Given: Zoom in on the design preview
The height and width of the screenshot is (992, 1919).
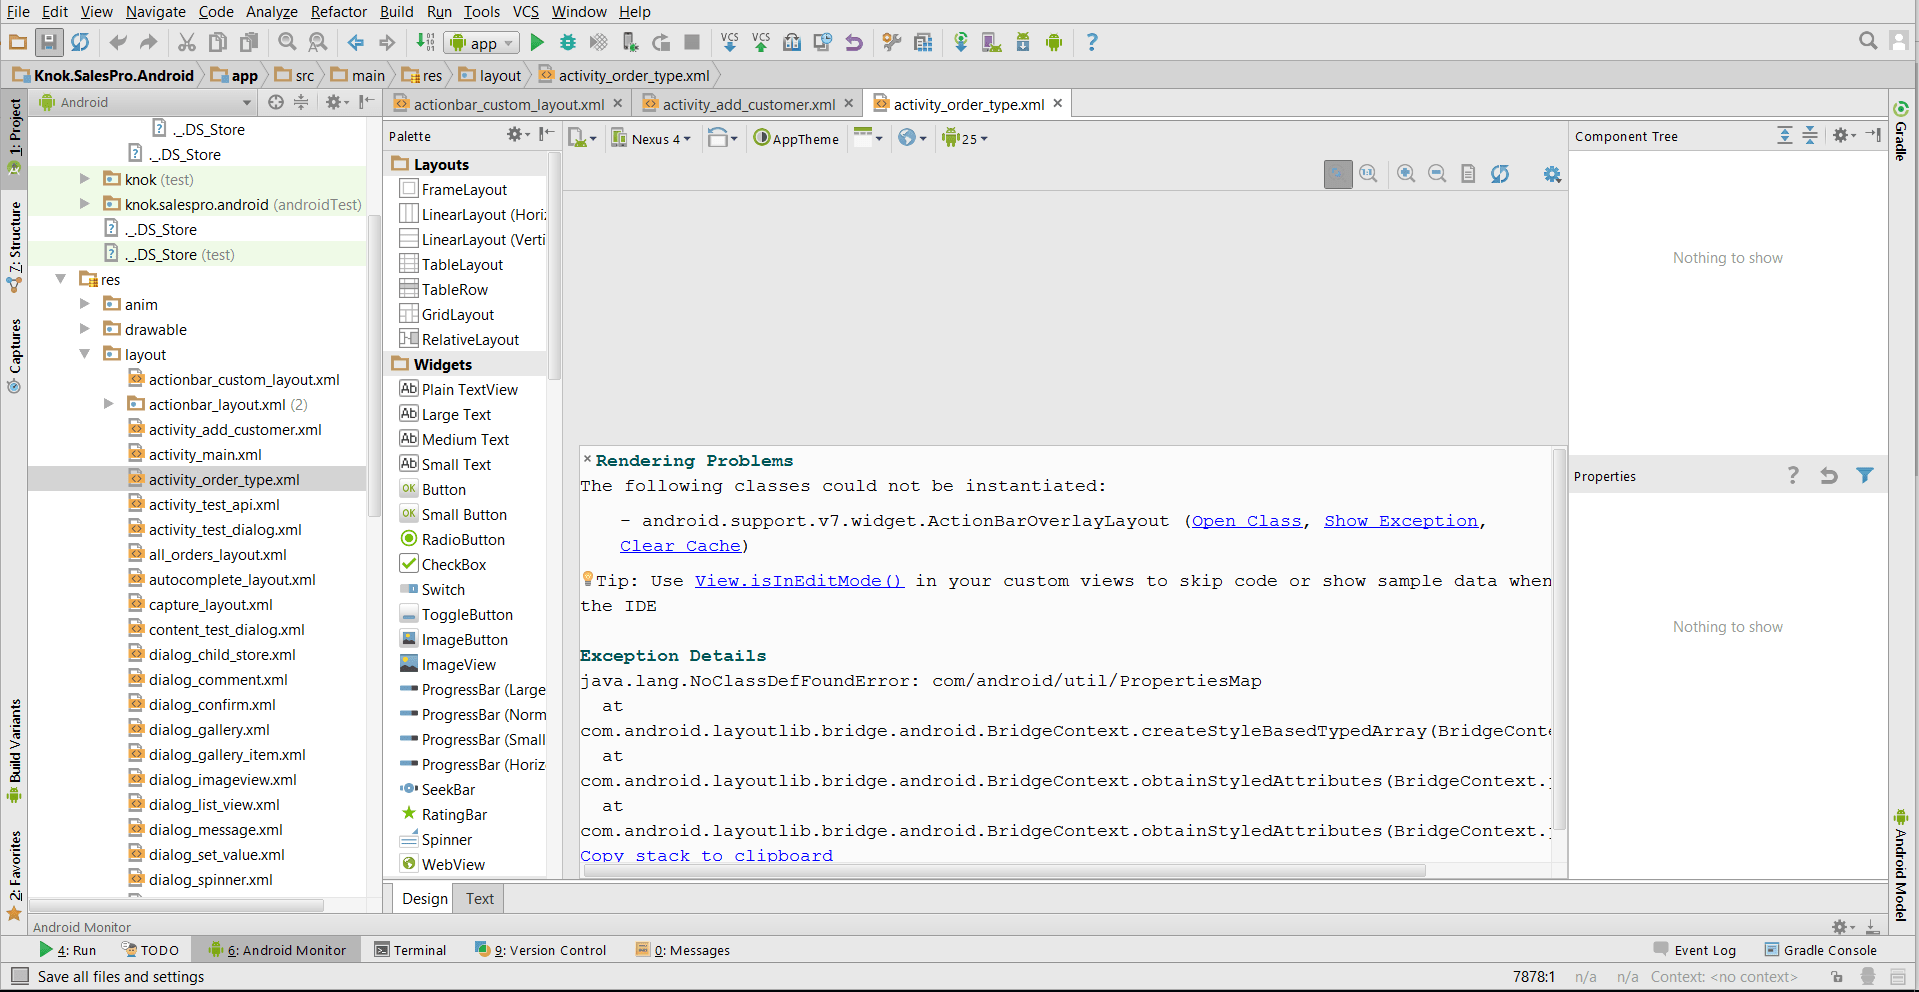Looking at the screenshot, I should coord(1406,174).
